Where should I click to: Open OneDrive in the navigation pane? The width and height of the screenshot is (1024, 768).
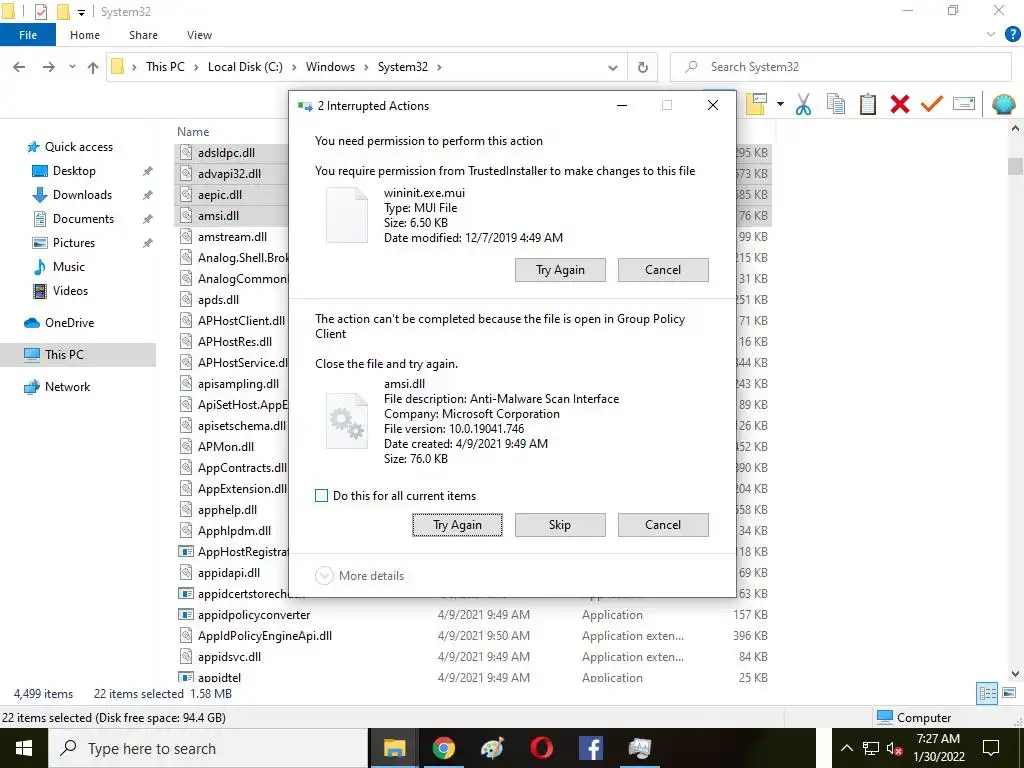click(69, 323)
